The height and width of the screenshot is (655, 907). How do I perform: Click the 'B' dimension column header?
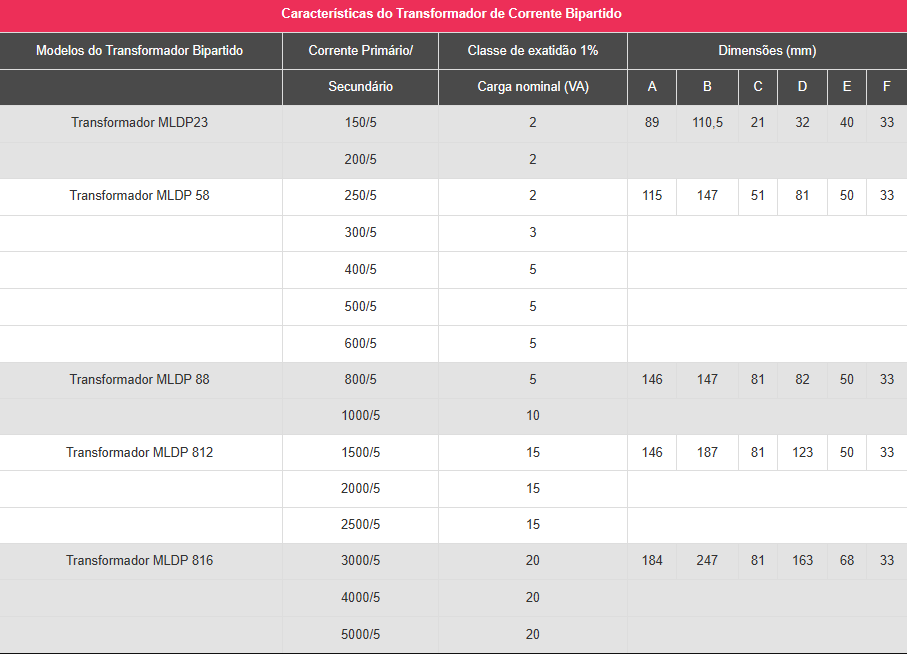coord(707,87)
